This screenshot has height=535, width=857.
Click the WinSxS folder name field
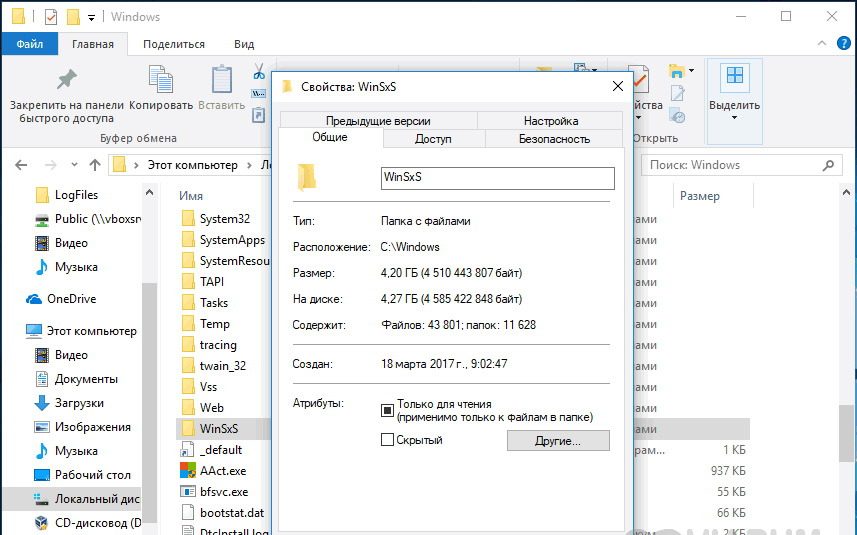tap(497, 178)
